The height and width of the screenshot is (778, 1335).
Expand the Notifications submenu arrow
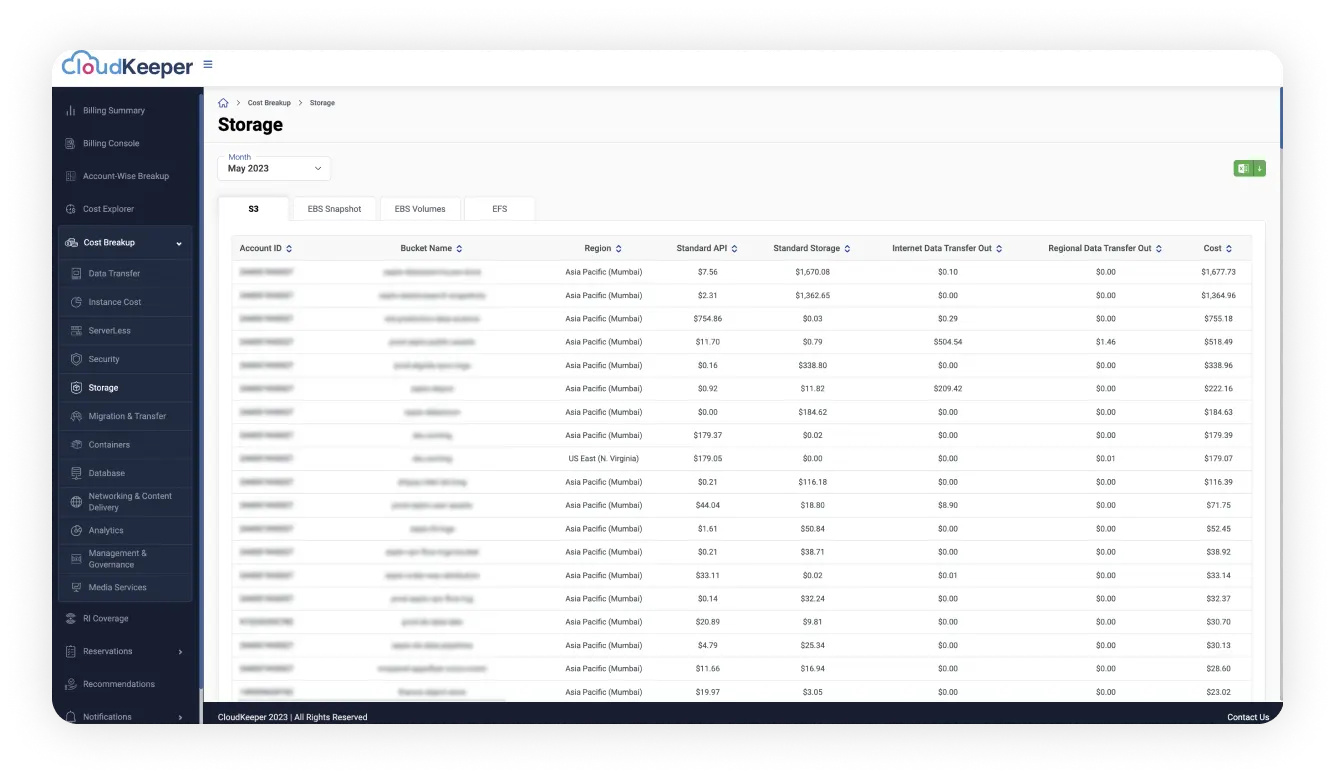pos(180,717)
